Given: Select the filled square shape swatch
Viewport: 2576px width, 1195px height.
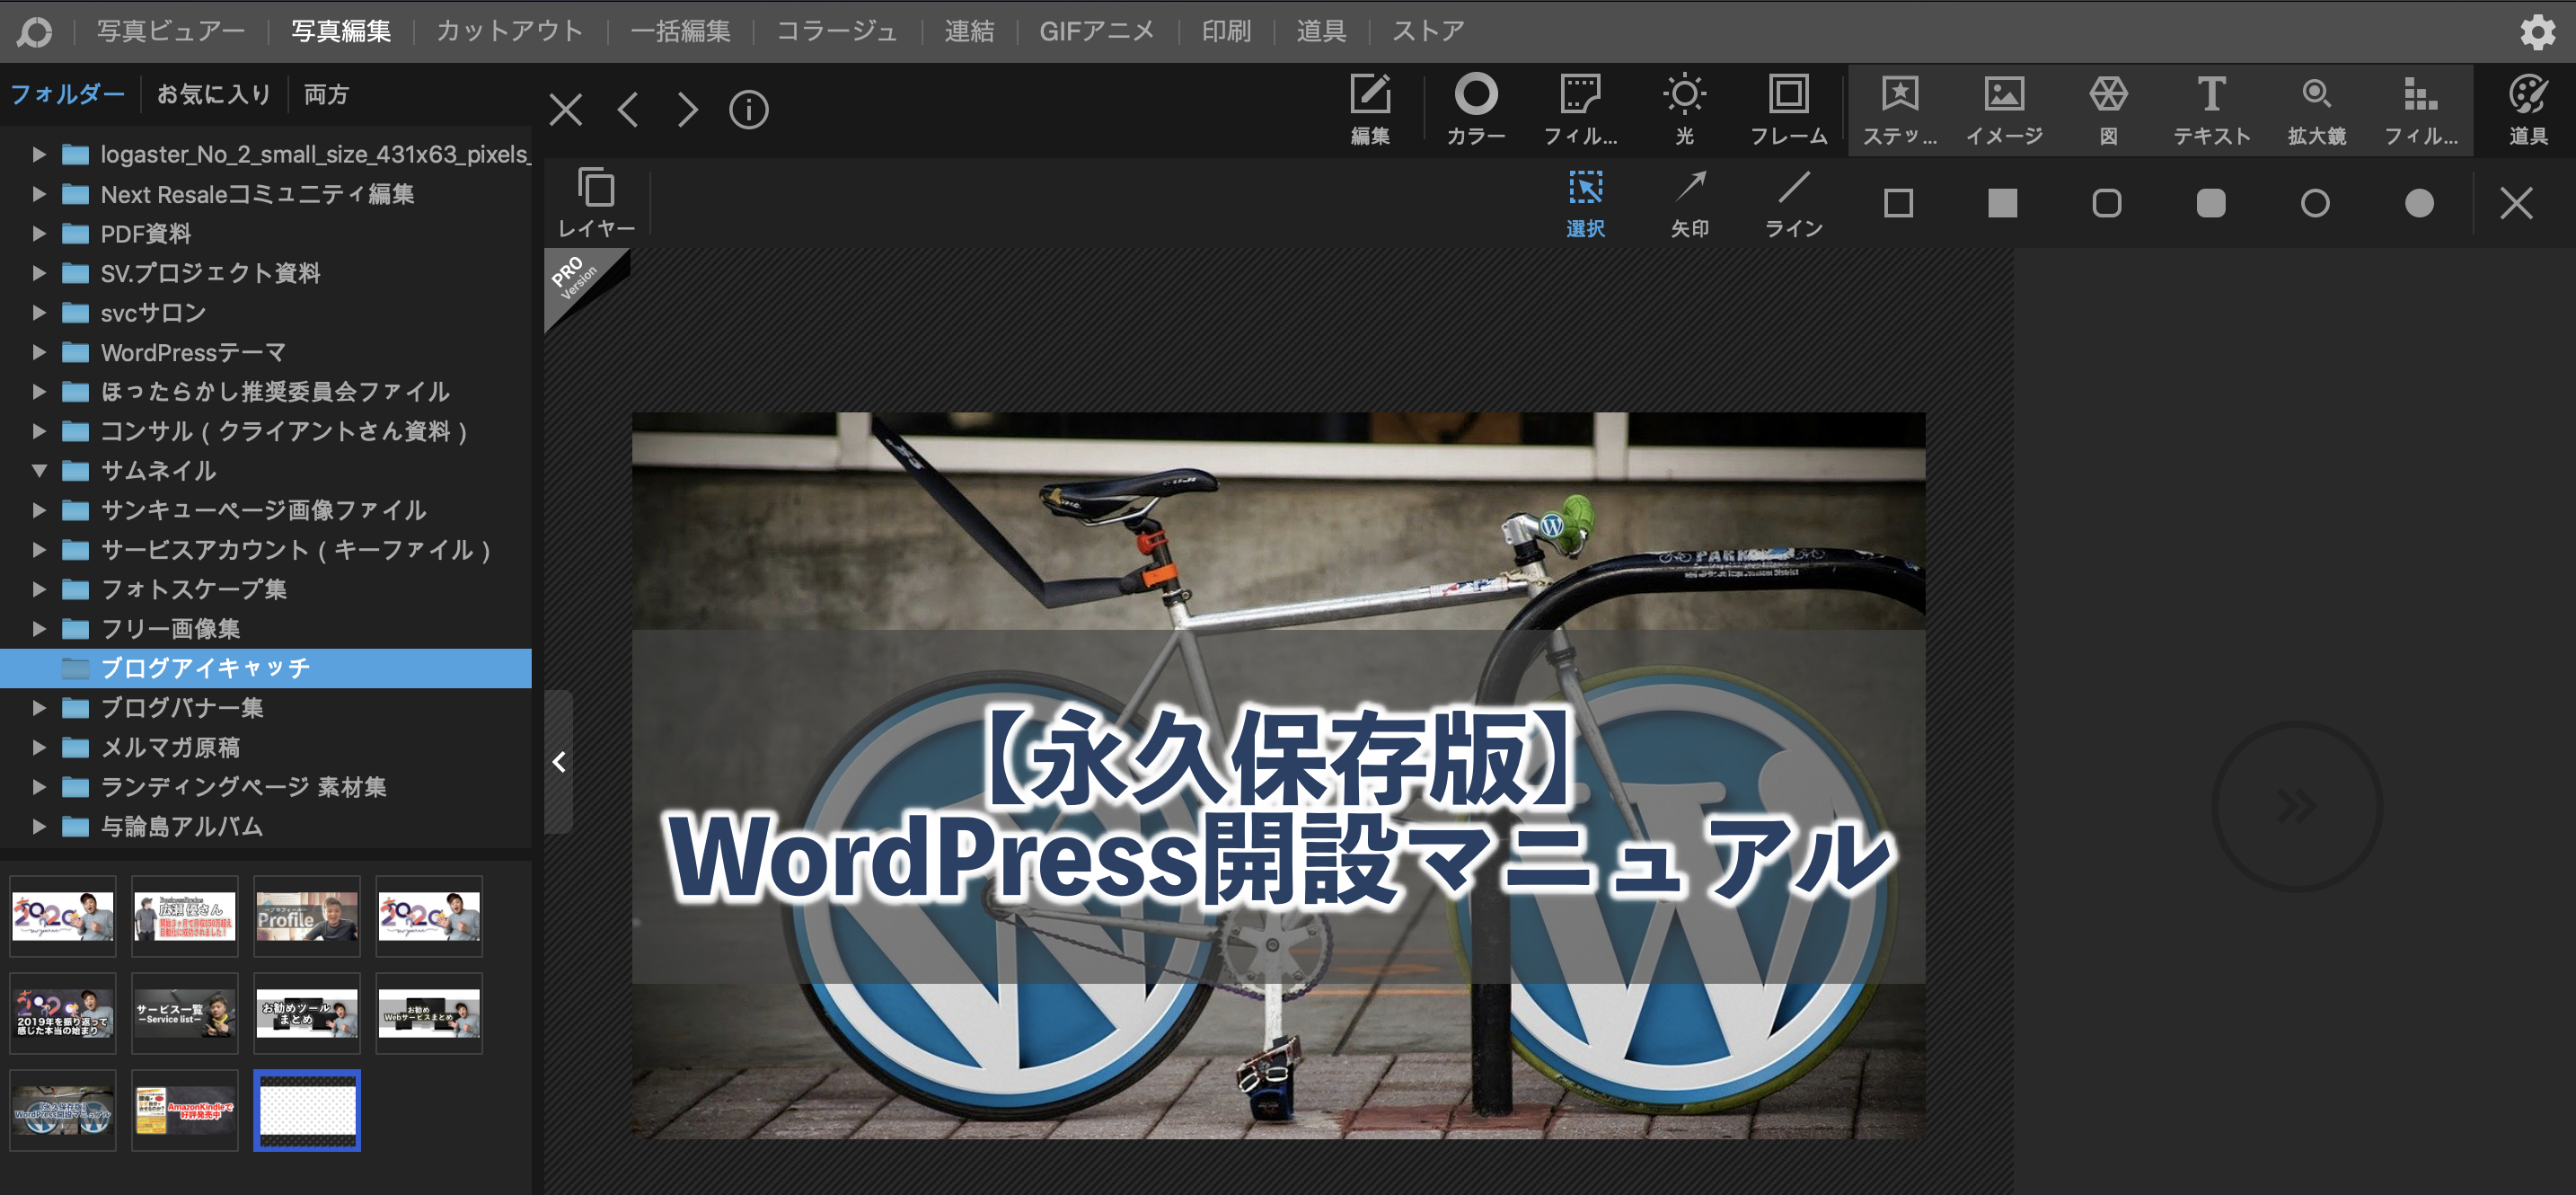Looking at the screenshot, I should pos(2002,203).
